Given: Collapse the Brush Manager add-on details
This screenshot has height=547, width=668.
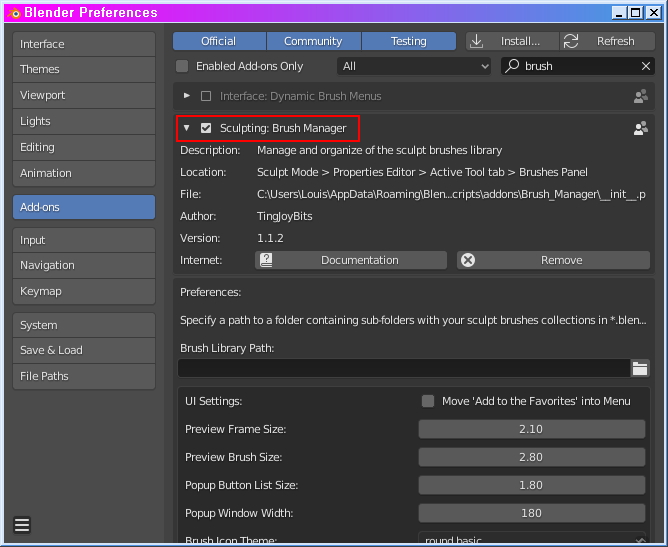Looking at the screenshot, I should [187, 128].
